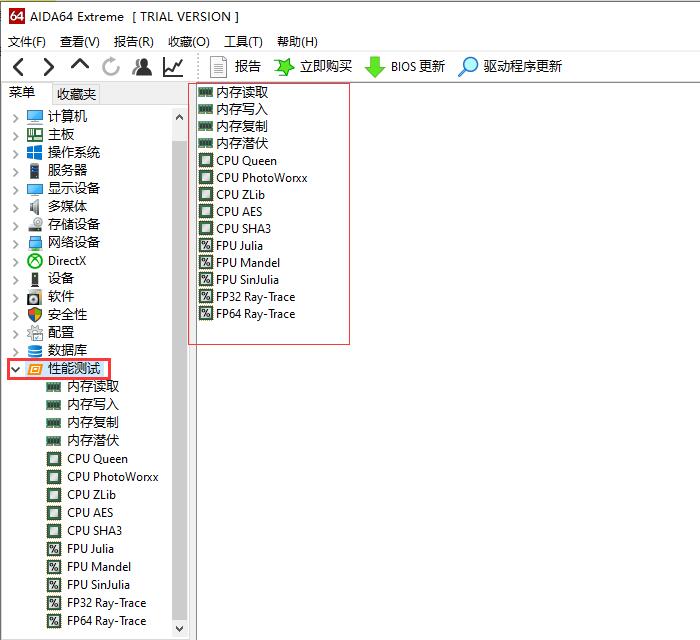Open the user profile icon in toolbar
The image size is (700, 640).
pos(142,67)
